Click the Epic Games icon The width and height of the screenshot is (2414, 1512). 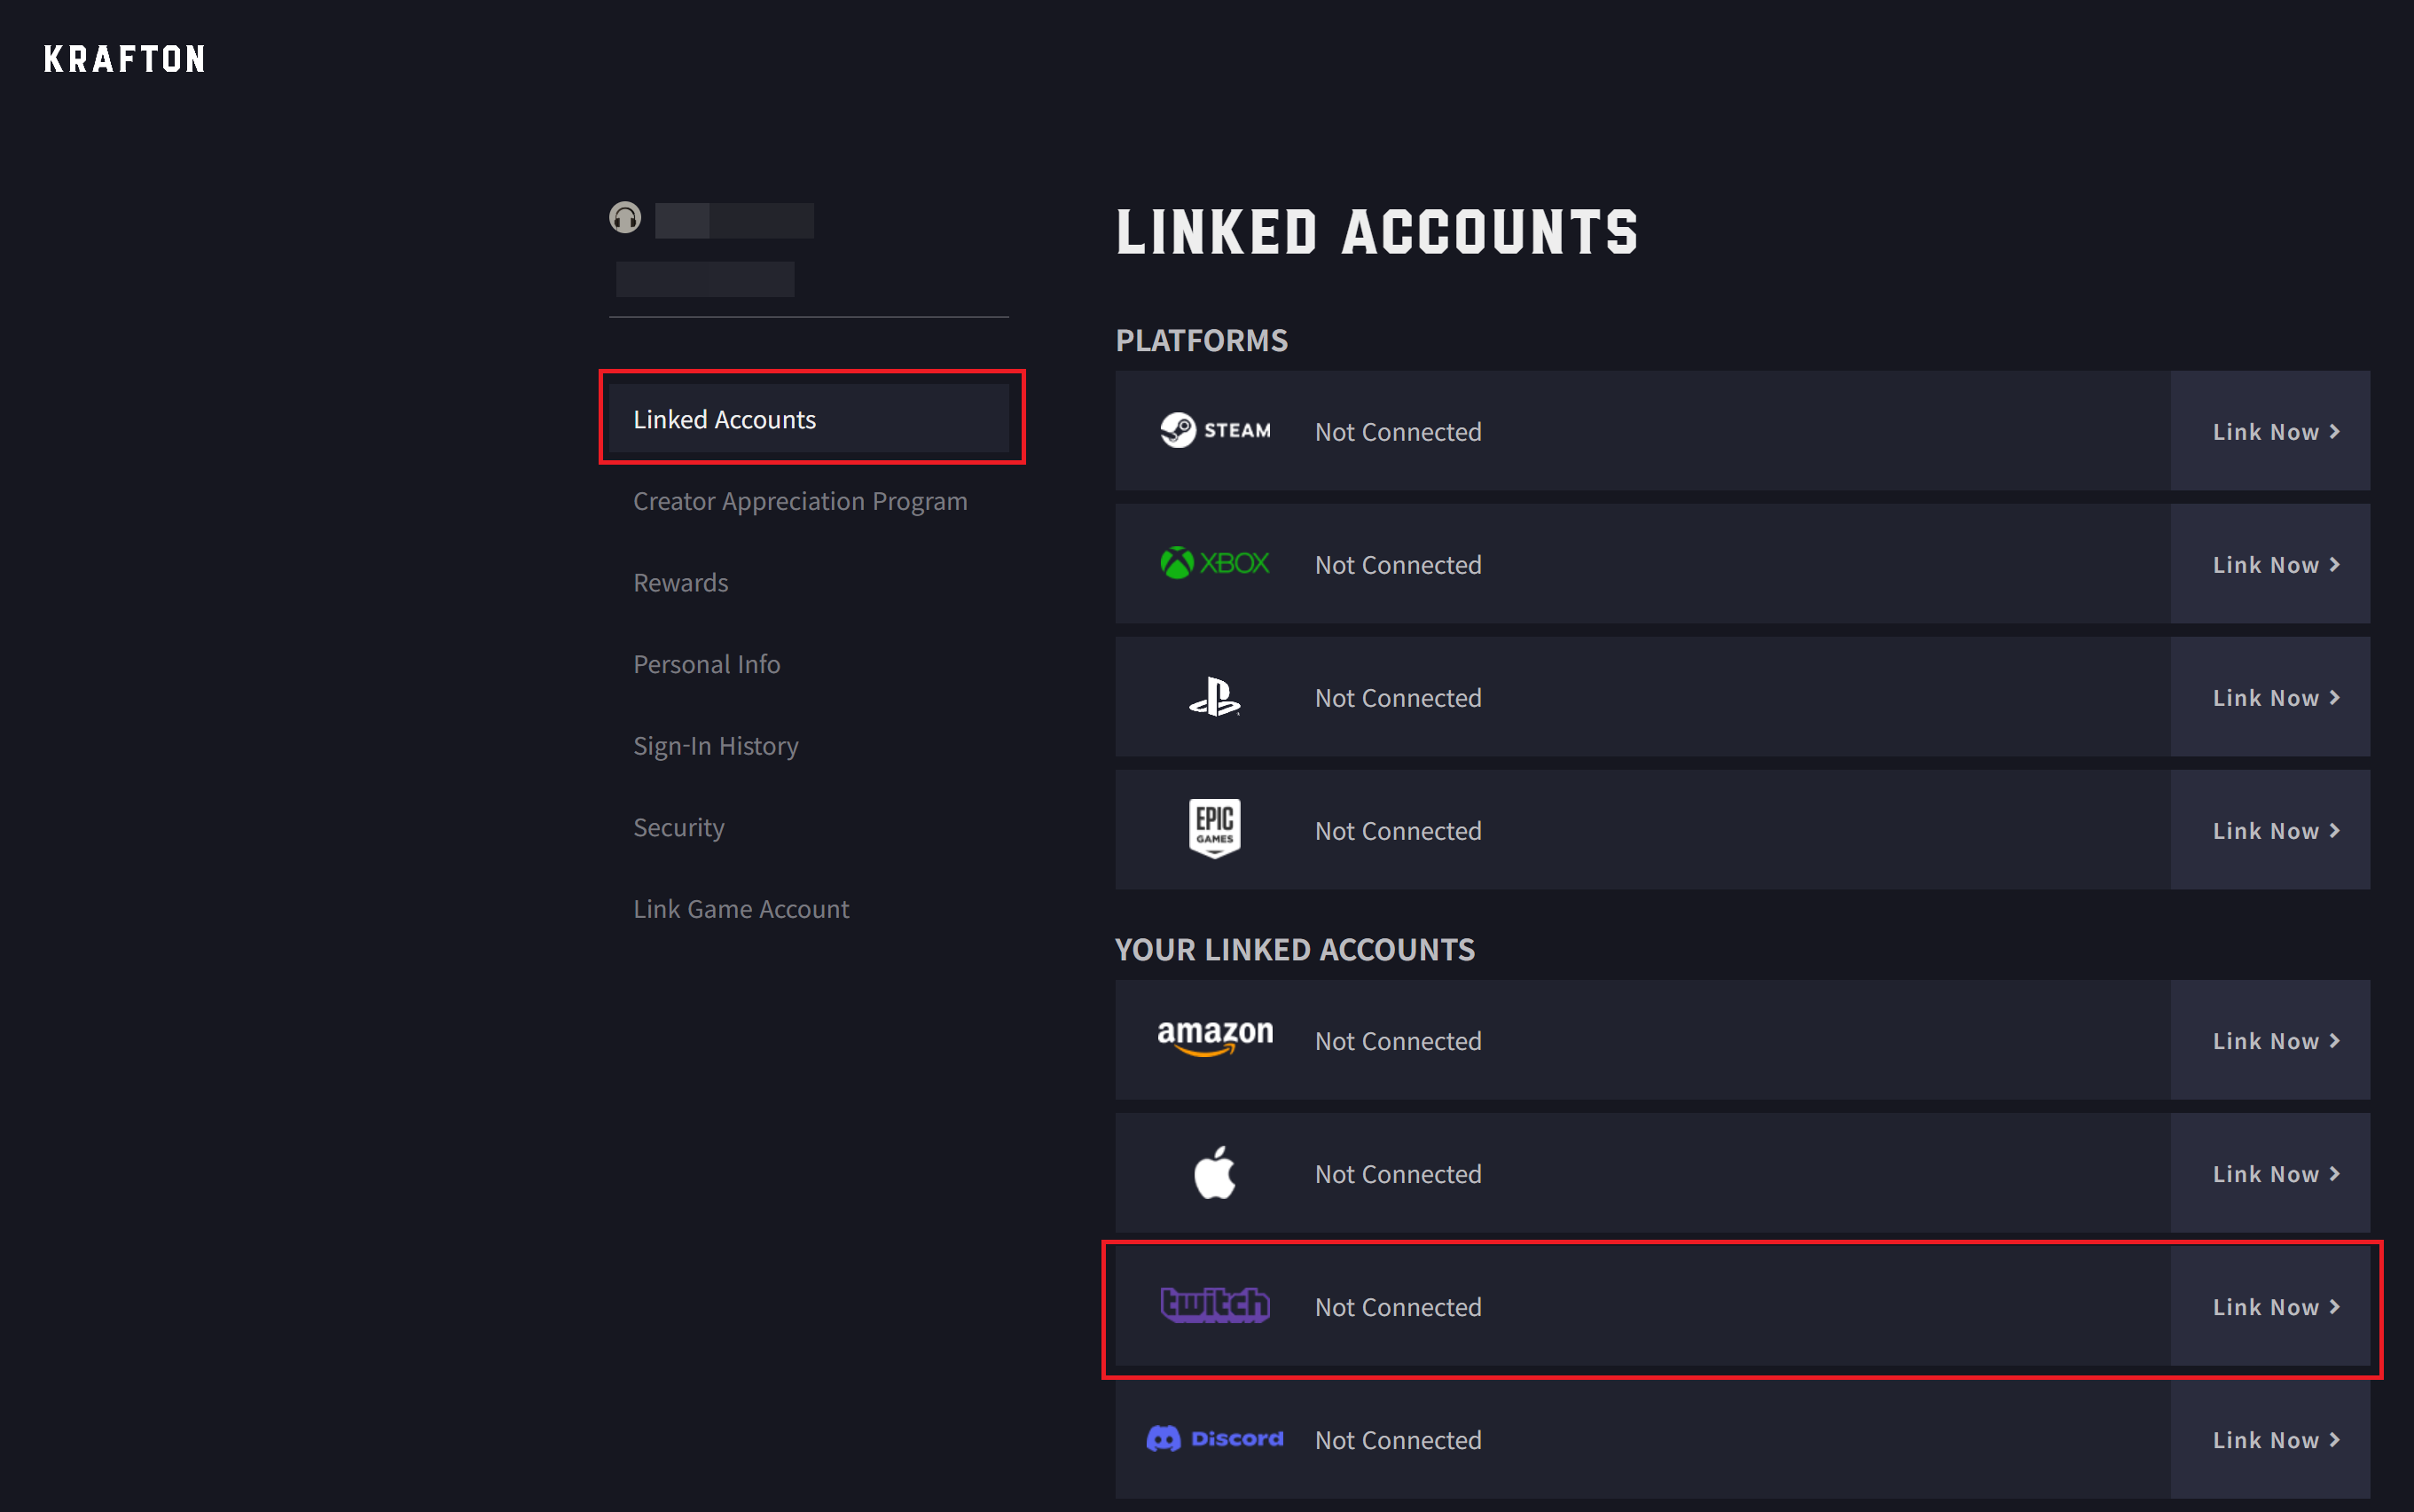(x=1213, y=829)
